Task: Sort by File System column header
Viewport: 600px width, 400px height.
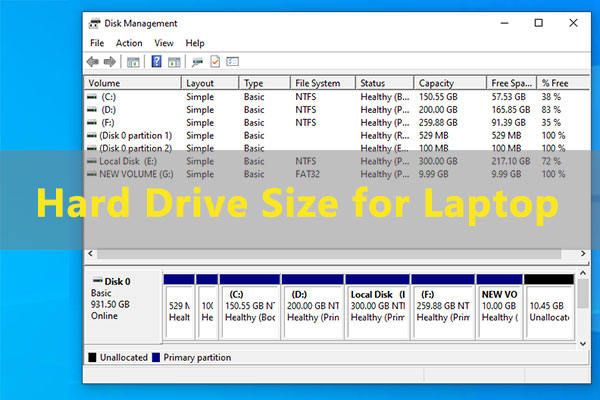Action: click(x=323, y=83)
